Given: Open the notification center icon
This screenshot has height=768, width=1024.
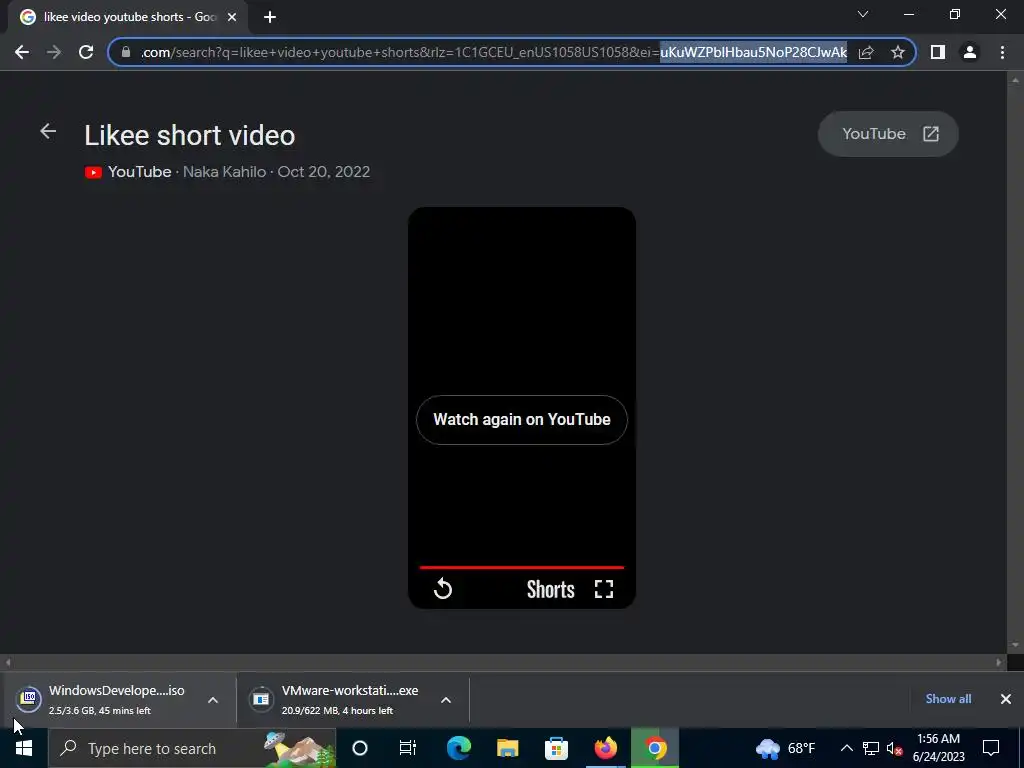Looking at the screenshot, I should point(991,748).
